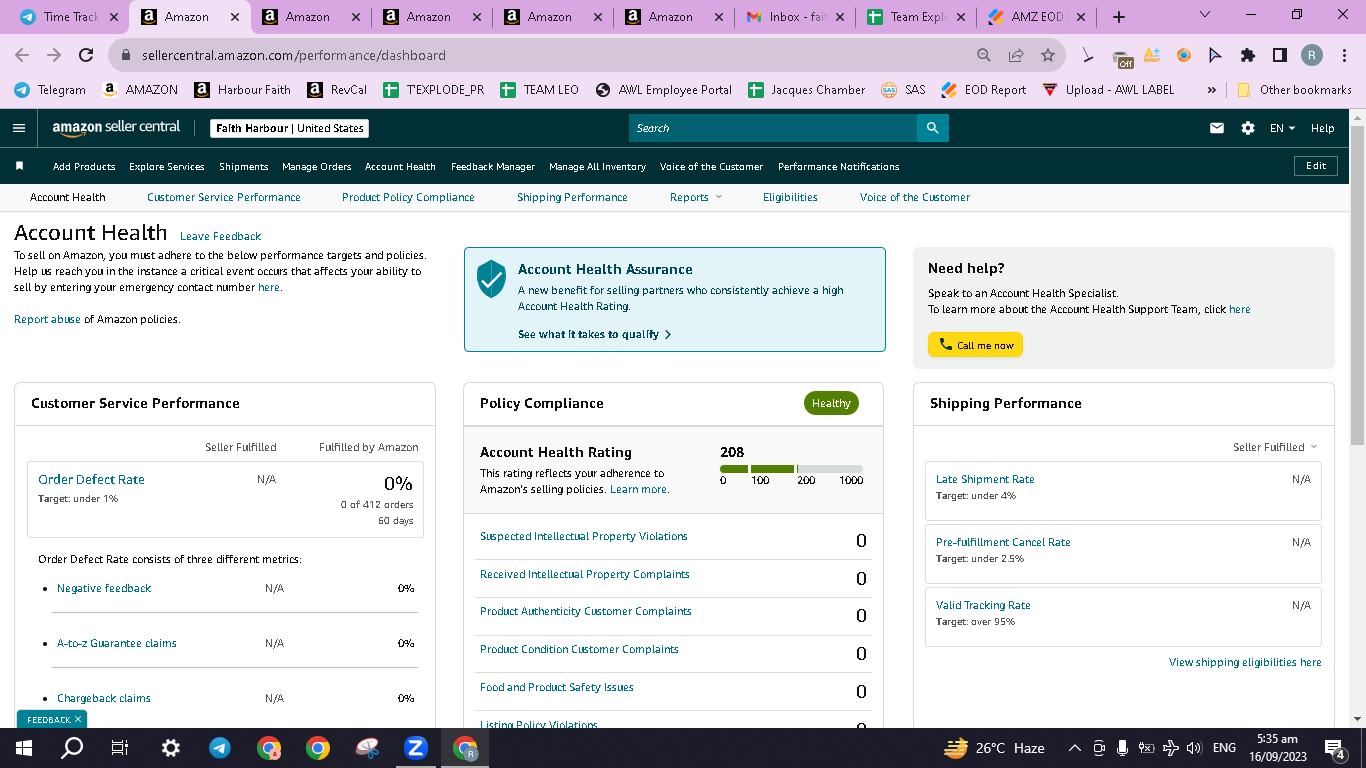Viewport: 1366px width, 768px height.
Task: Click the volume speaker icon in the system tray
Action: coord(1193,747)
